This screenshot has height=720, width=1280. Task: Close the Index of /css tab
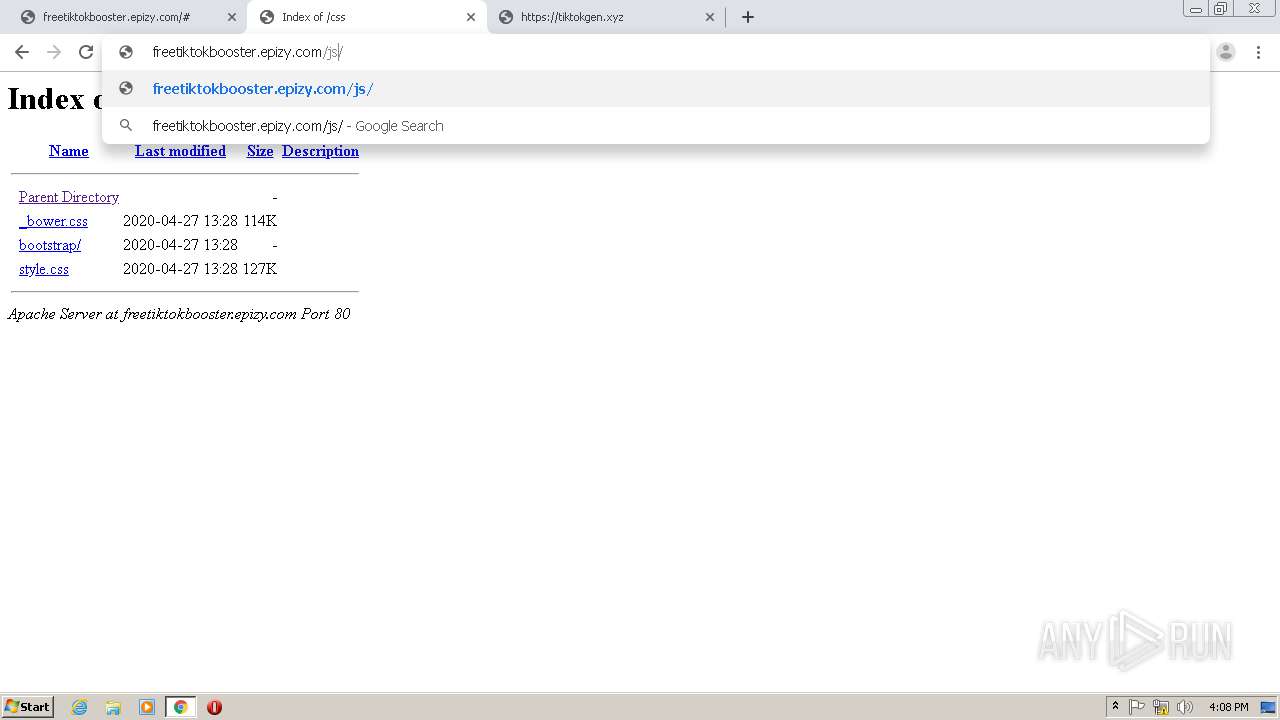click(x=471, y=17)
